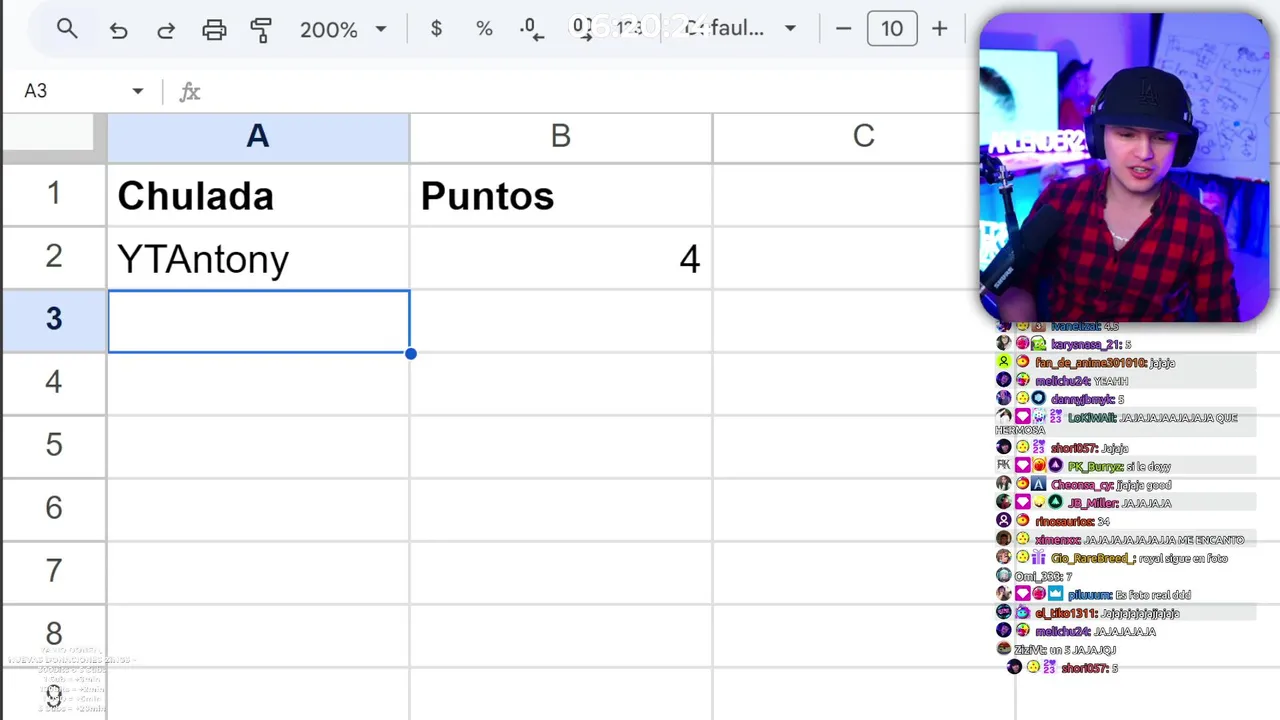The image size is (1280, 720).
Task: Open the default font dropdown
Action: point(740,29)
